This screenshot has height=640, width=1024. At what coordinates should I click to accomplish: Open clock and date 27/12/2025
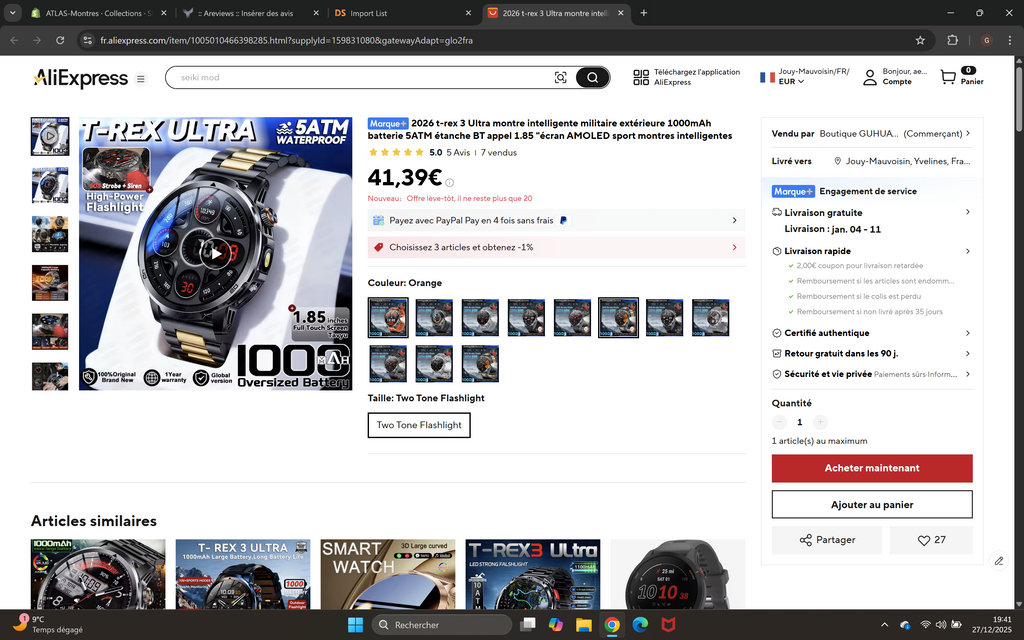991,625
